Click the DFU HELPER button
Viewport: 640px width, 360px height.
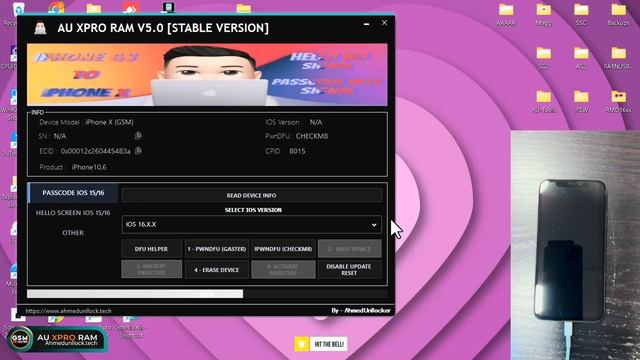point(151,249)
